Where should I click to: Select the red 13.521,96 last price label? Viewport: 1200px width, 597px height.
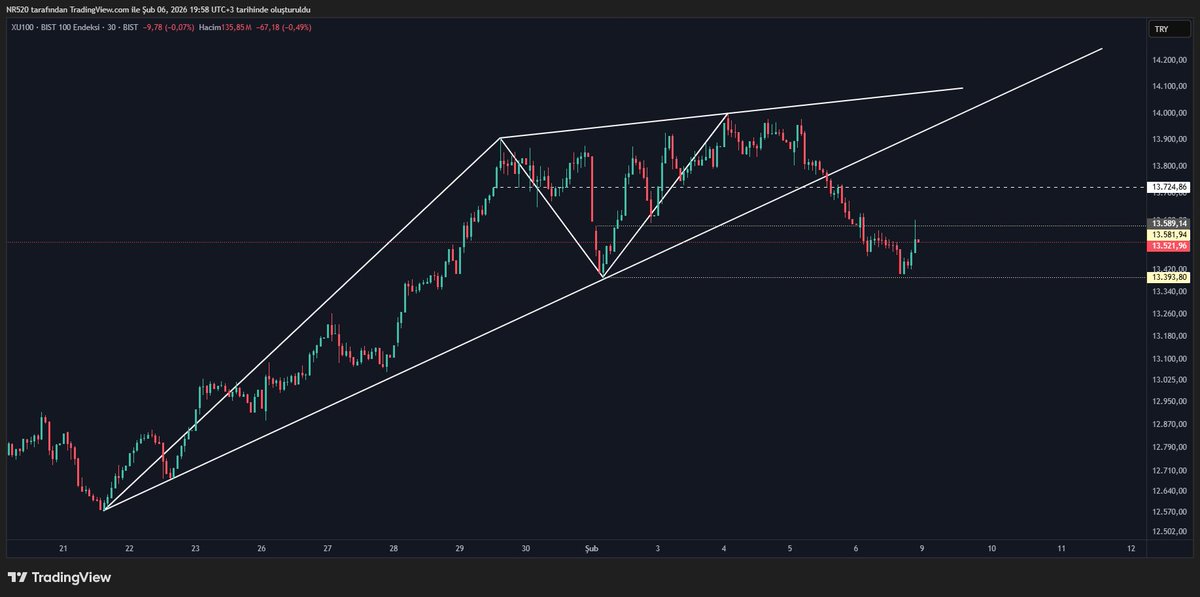tap(1169, 245)
